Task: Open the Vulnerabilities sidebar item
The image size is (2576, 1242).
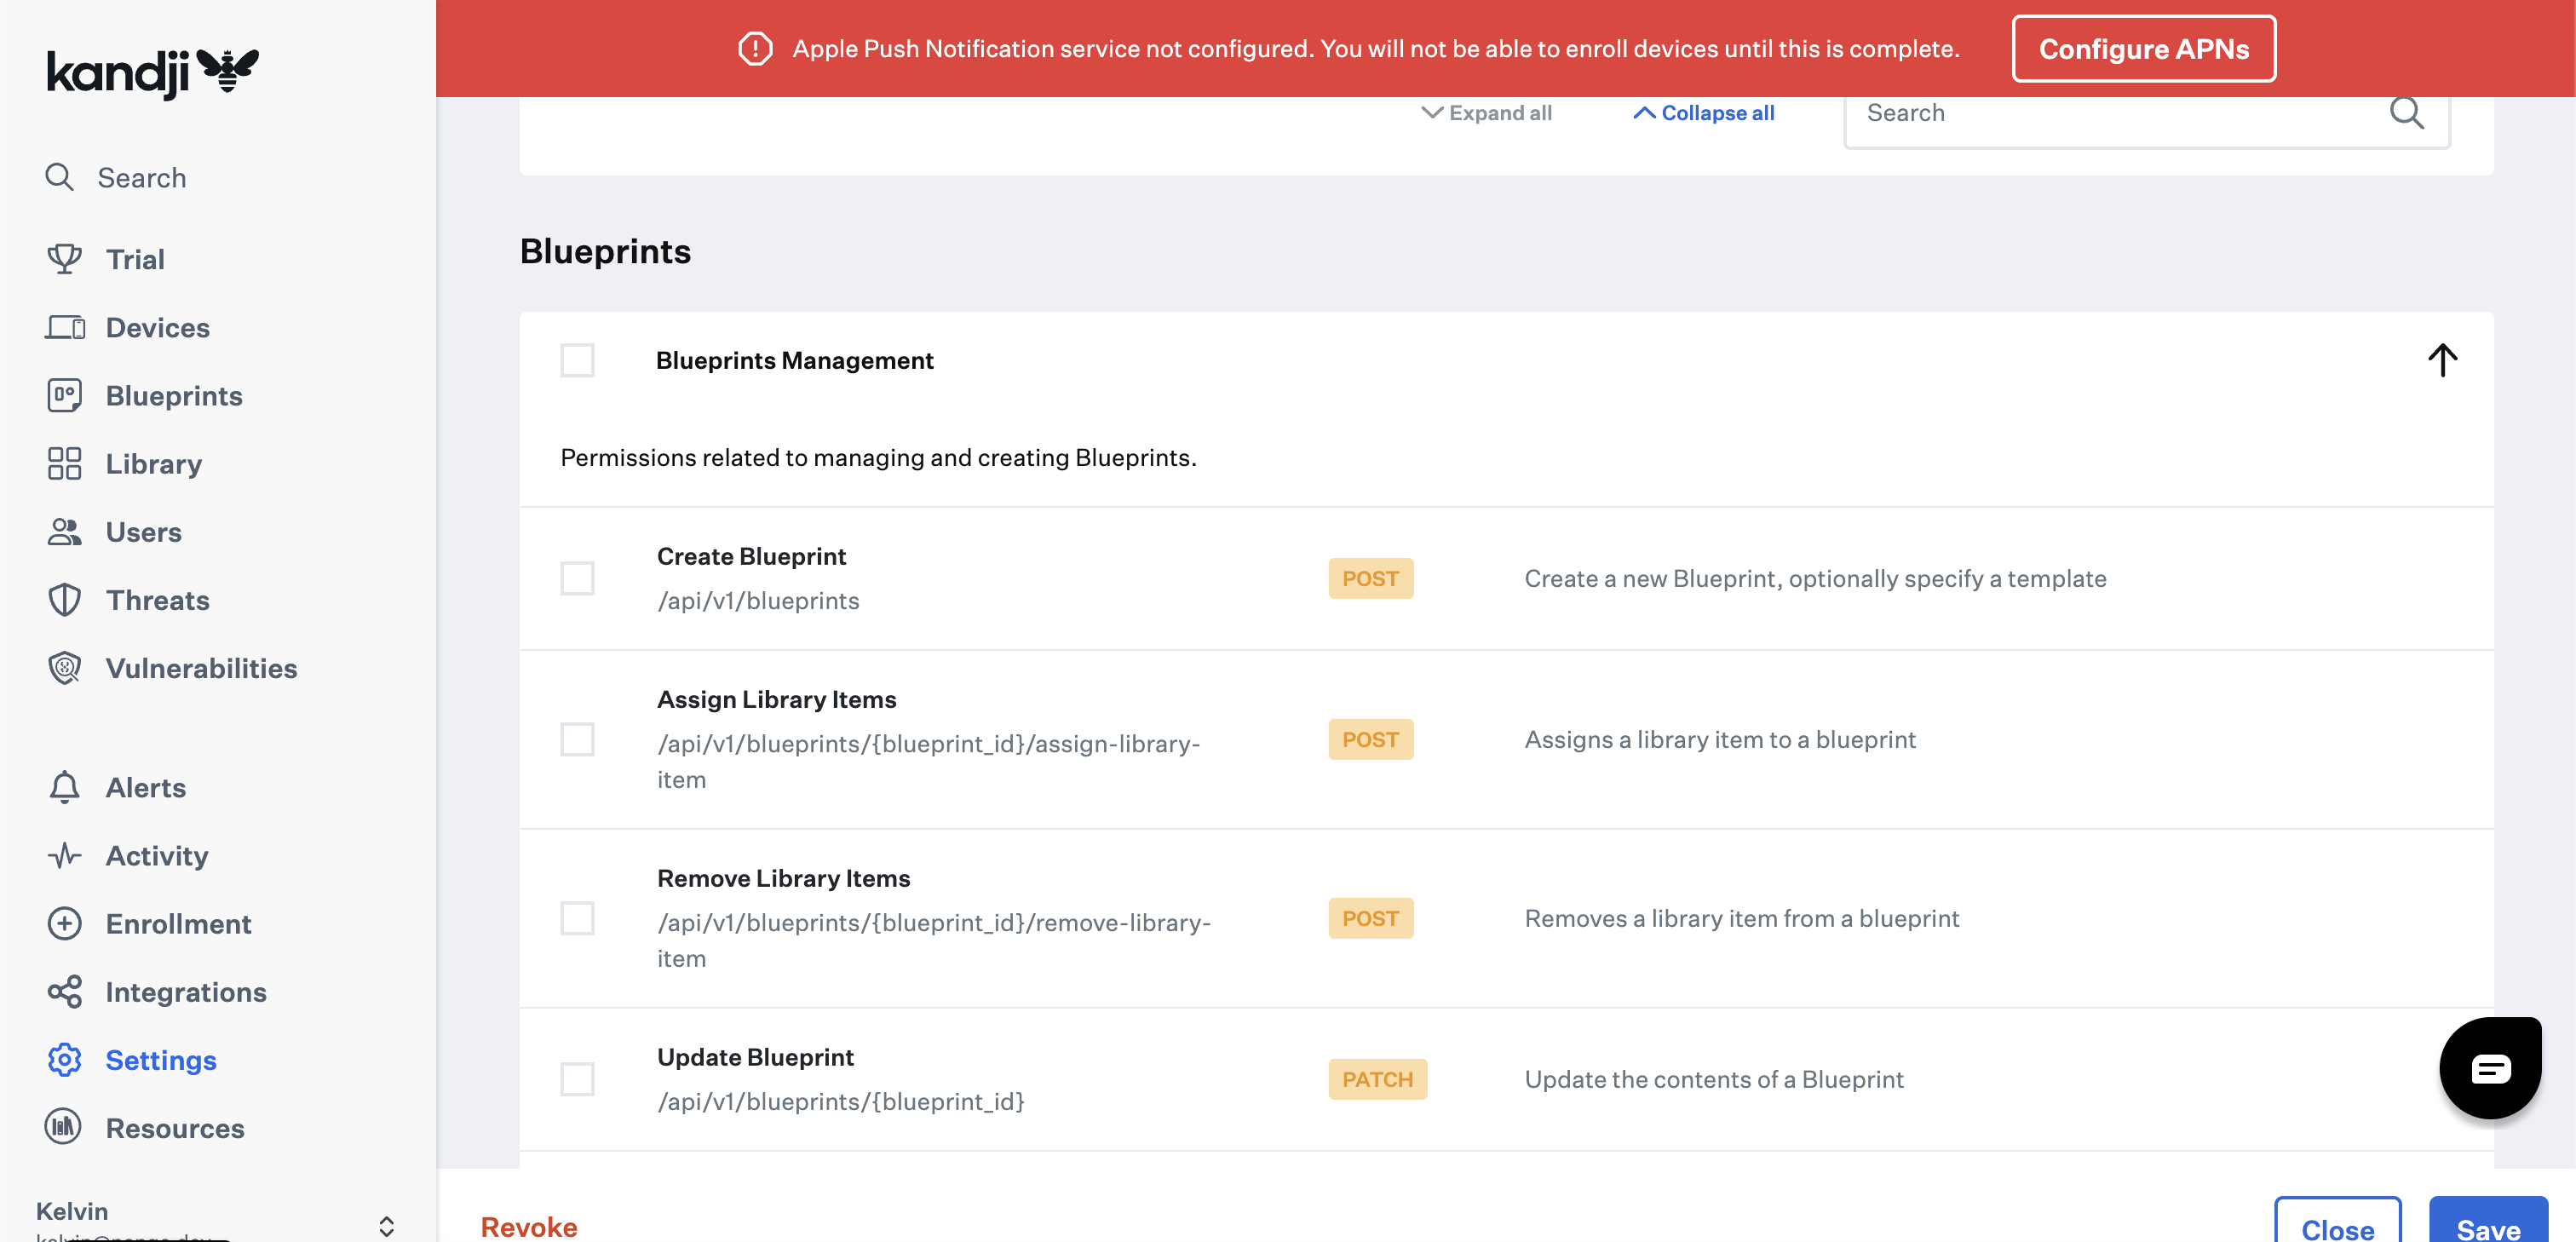Action: (201, 668)
